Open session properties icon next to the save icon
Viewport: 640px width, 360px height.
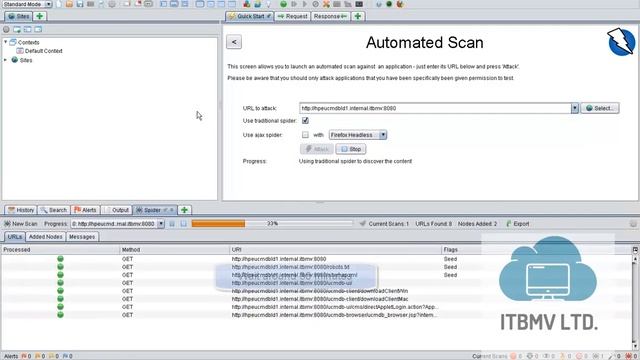pyautogui.click(x=91, y=4)
